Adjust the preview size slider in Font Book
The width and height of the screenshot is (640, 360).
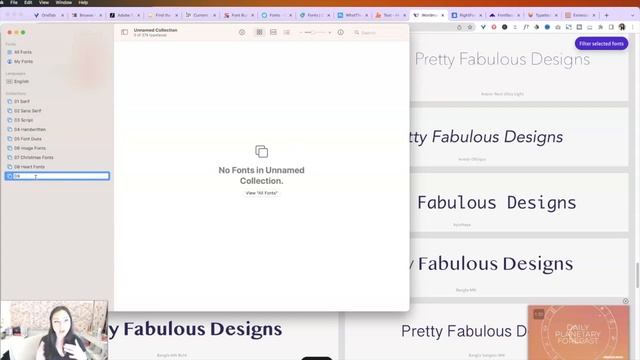pyautogui.click(x=313, y=32)
